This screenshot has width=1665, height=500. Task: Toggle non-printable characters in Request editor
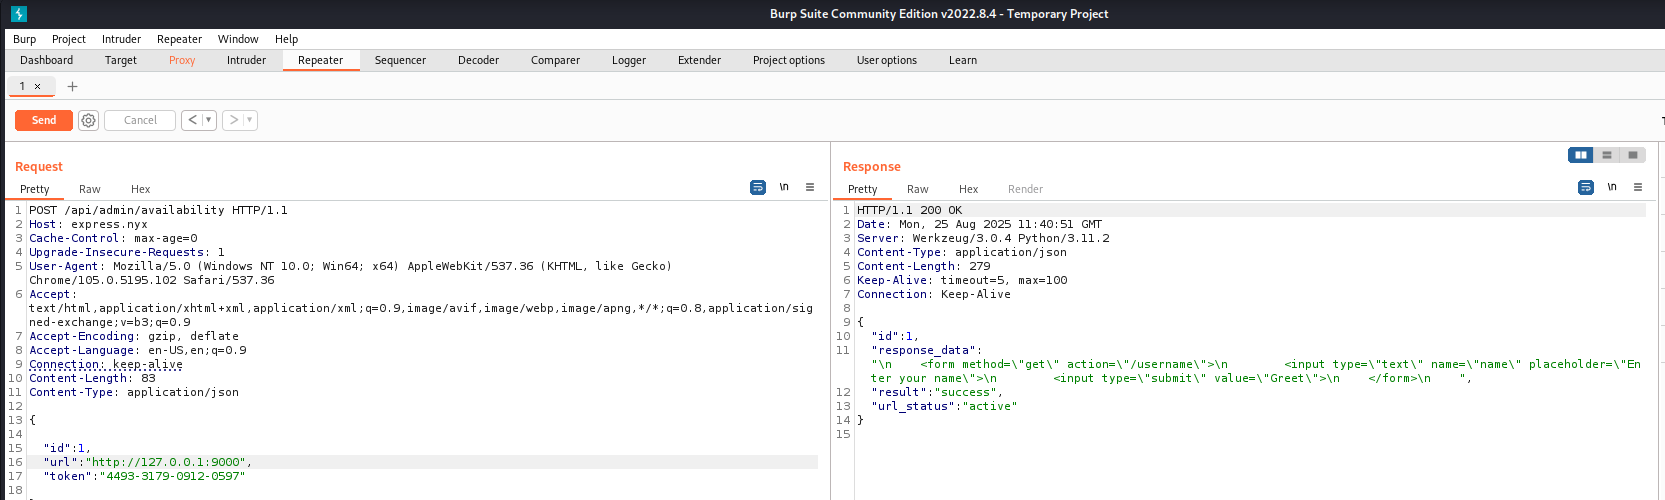(784, 187)
